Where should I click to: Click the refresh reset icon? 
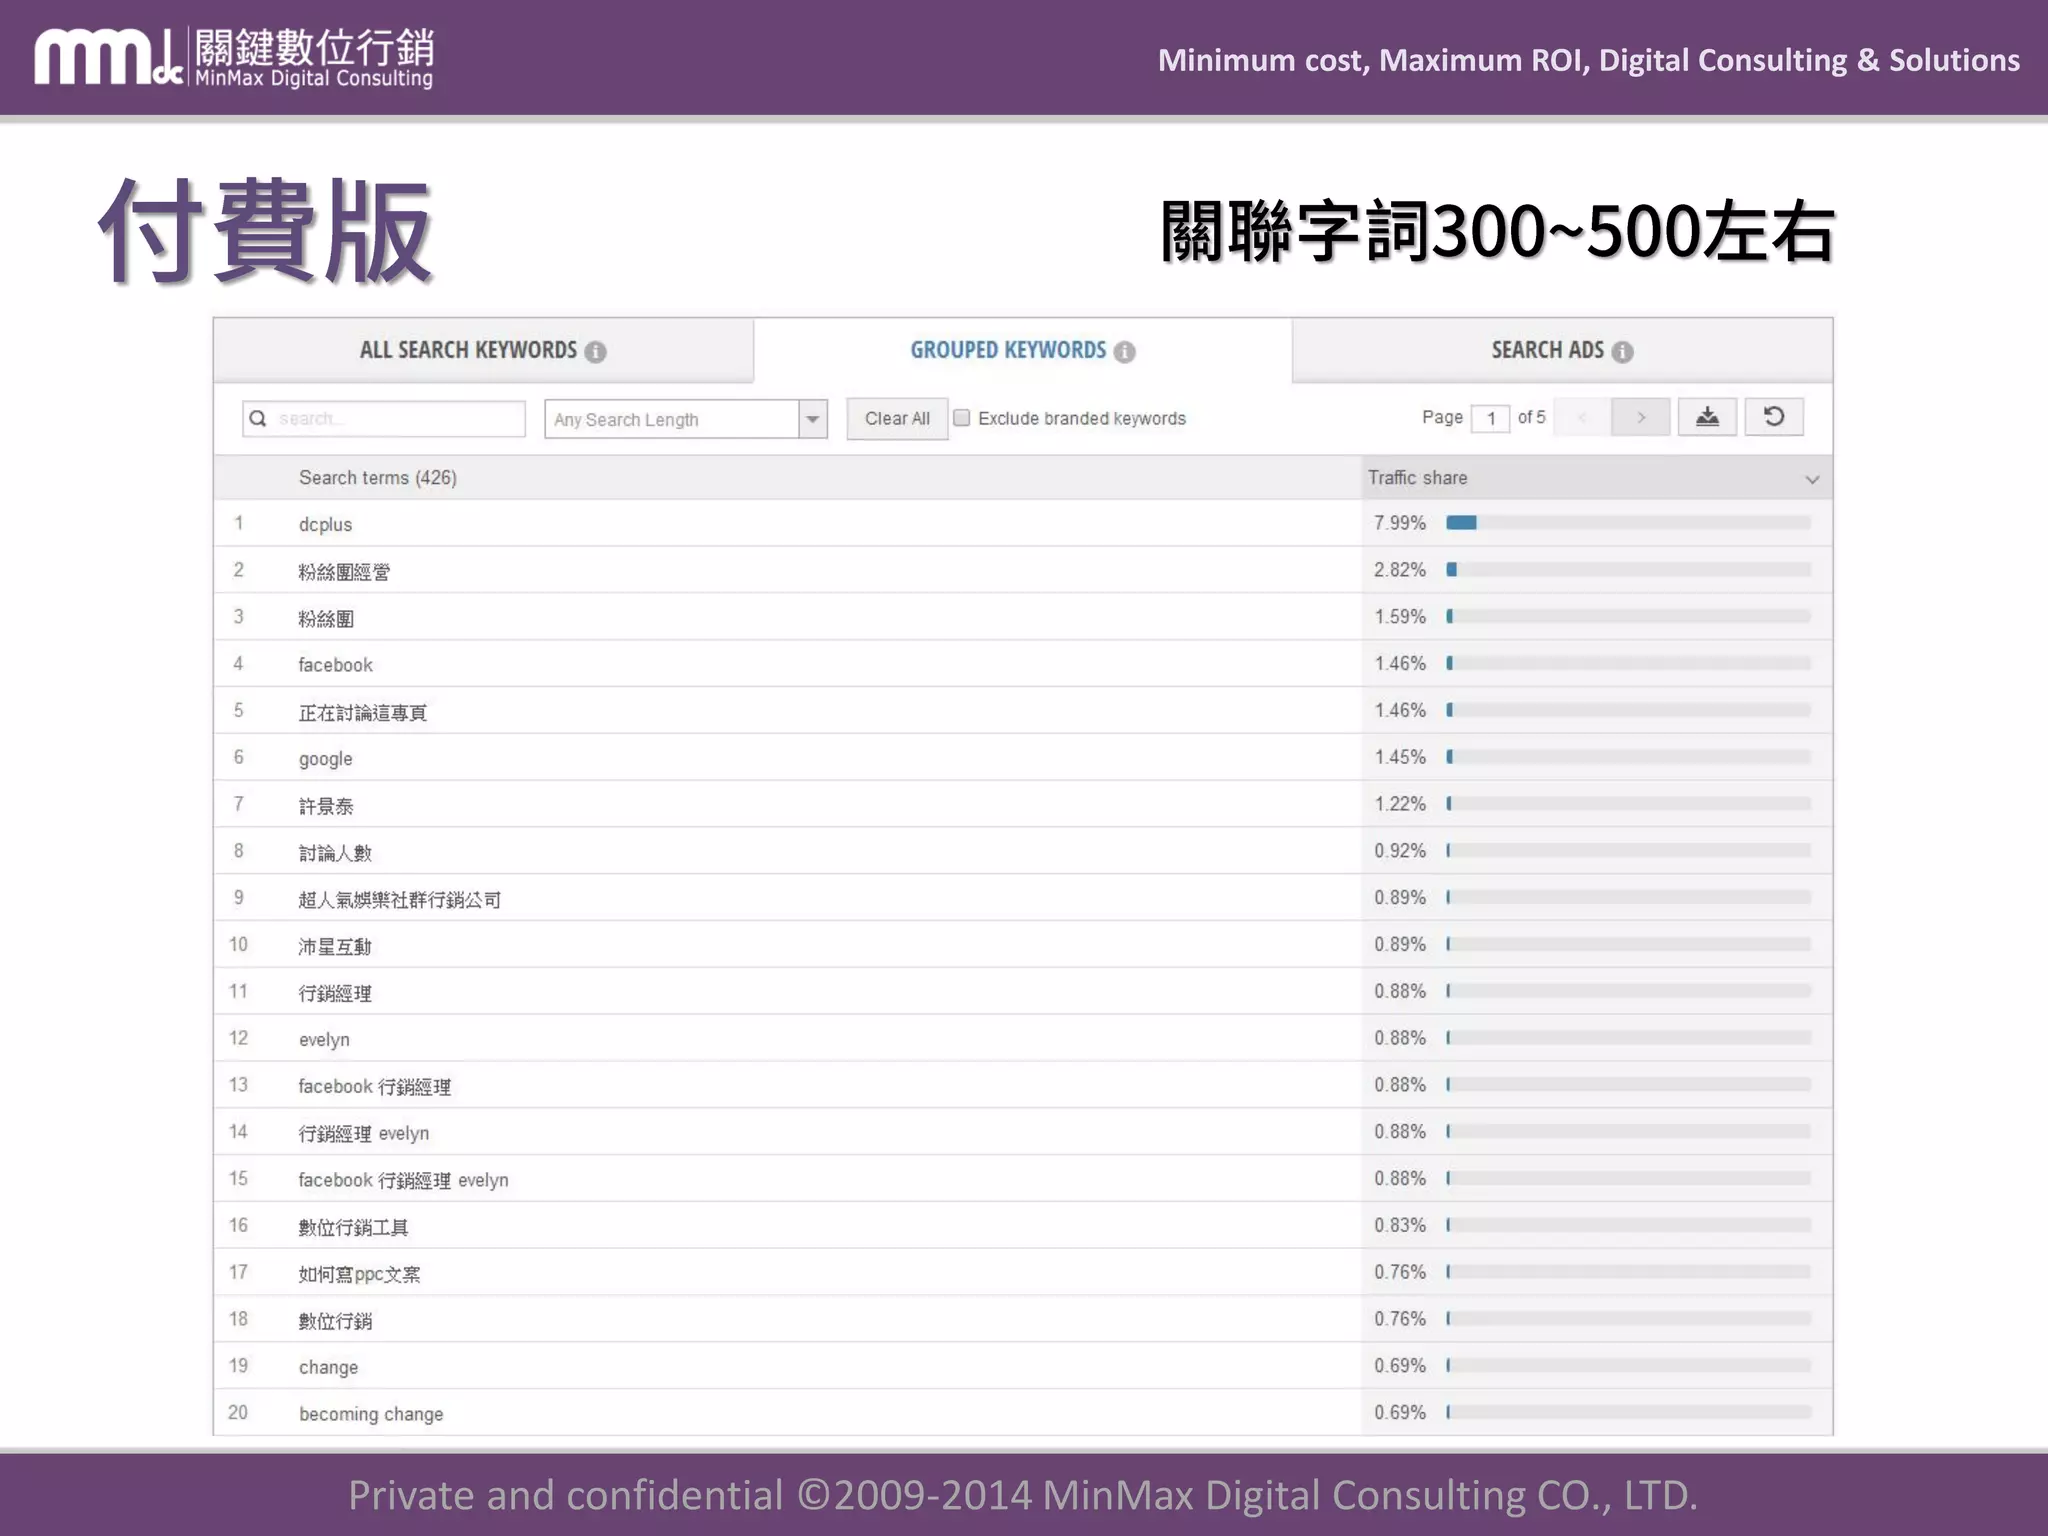click(x=1774, y=417)
